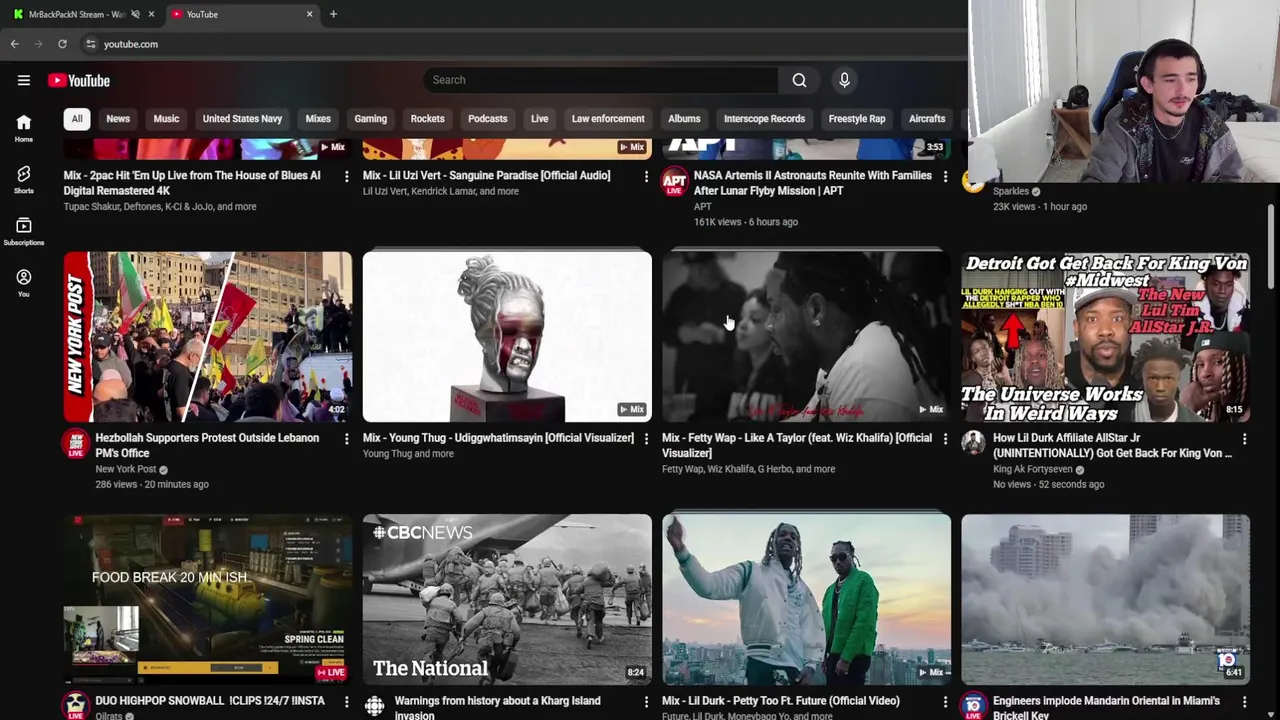Close the YouTube browser tab

tap(309, 14)
